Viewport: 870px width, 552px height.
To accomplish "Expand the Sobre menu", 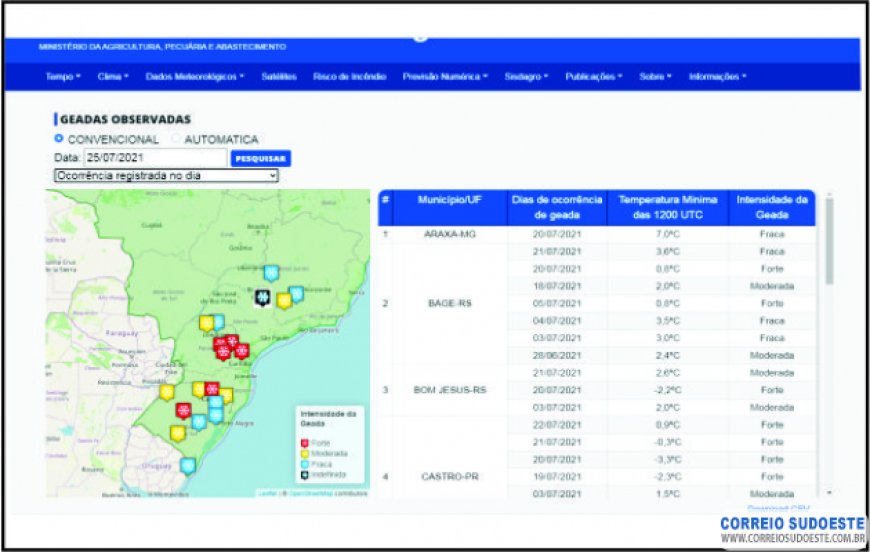I will click(x=655, y=77).
